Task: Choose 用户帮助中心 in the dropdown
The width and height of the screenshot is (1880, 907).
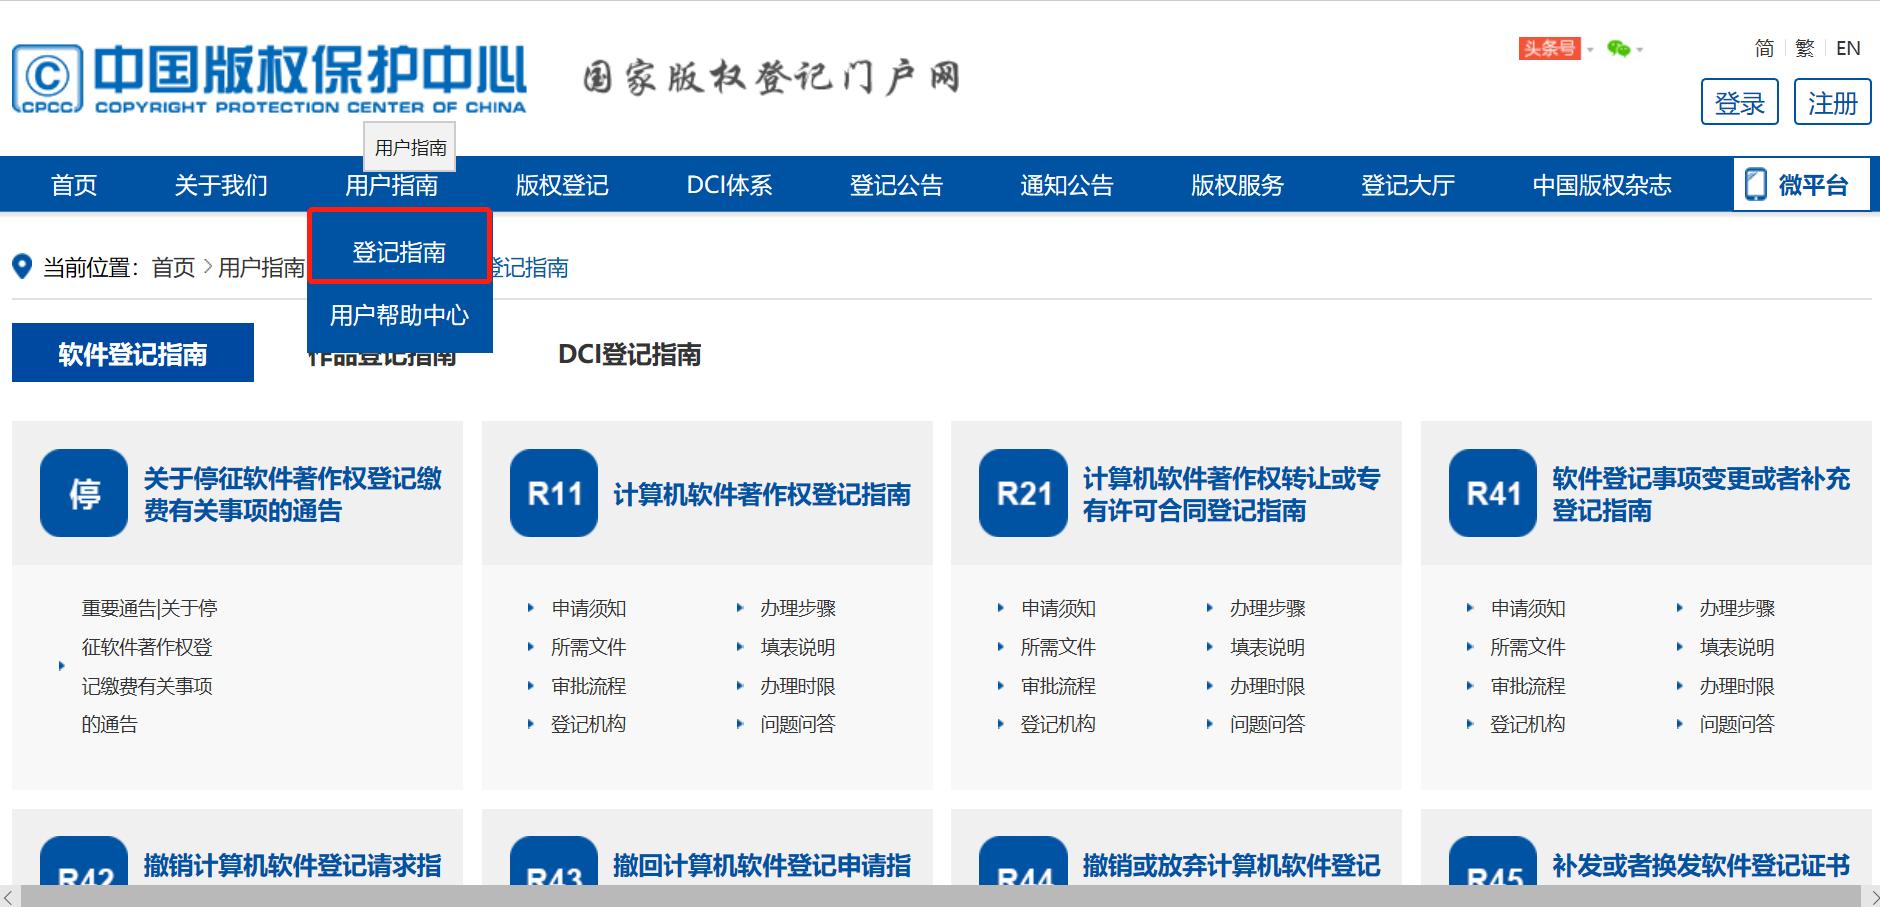Action: 399,315
